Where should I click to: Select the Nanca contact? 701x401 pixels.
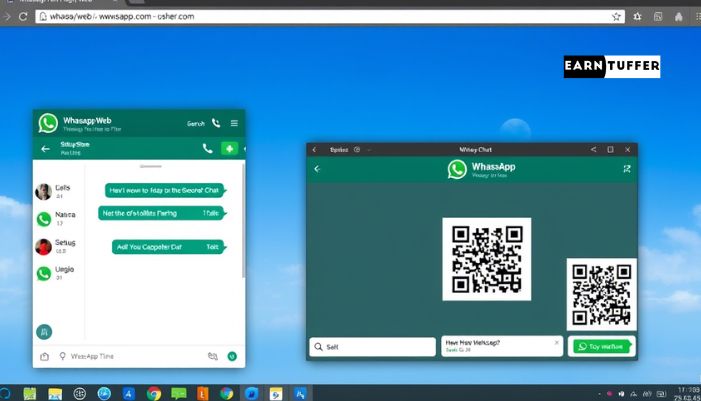58,219
